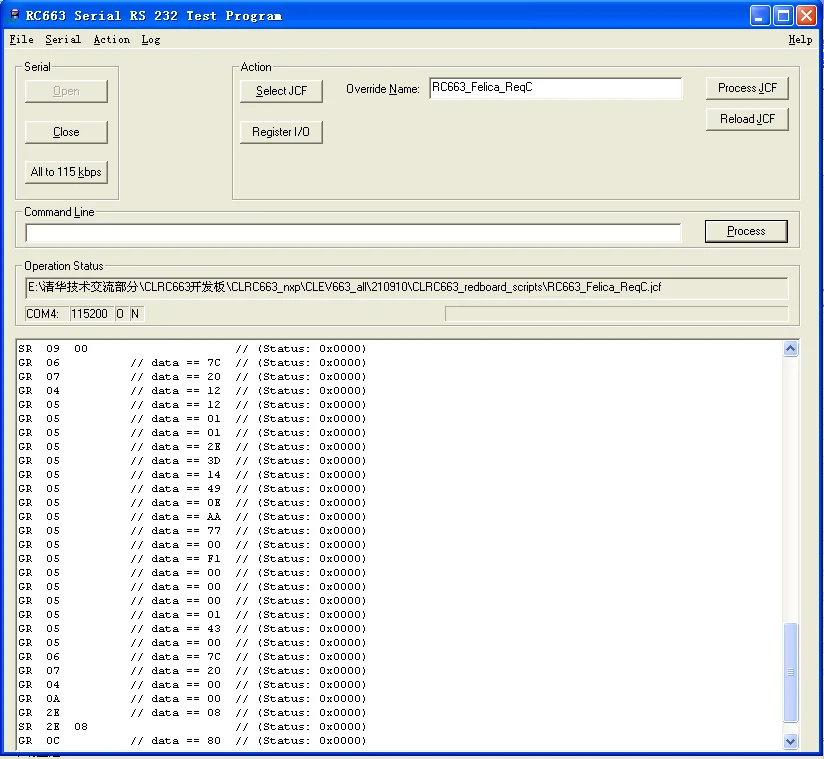Click the log line 'SR 2E 08'
The width and height of the screenshot is (824, 759).
192,727
